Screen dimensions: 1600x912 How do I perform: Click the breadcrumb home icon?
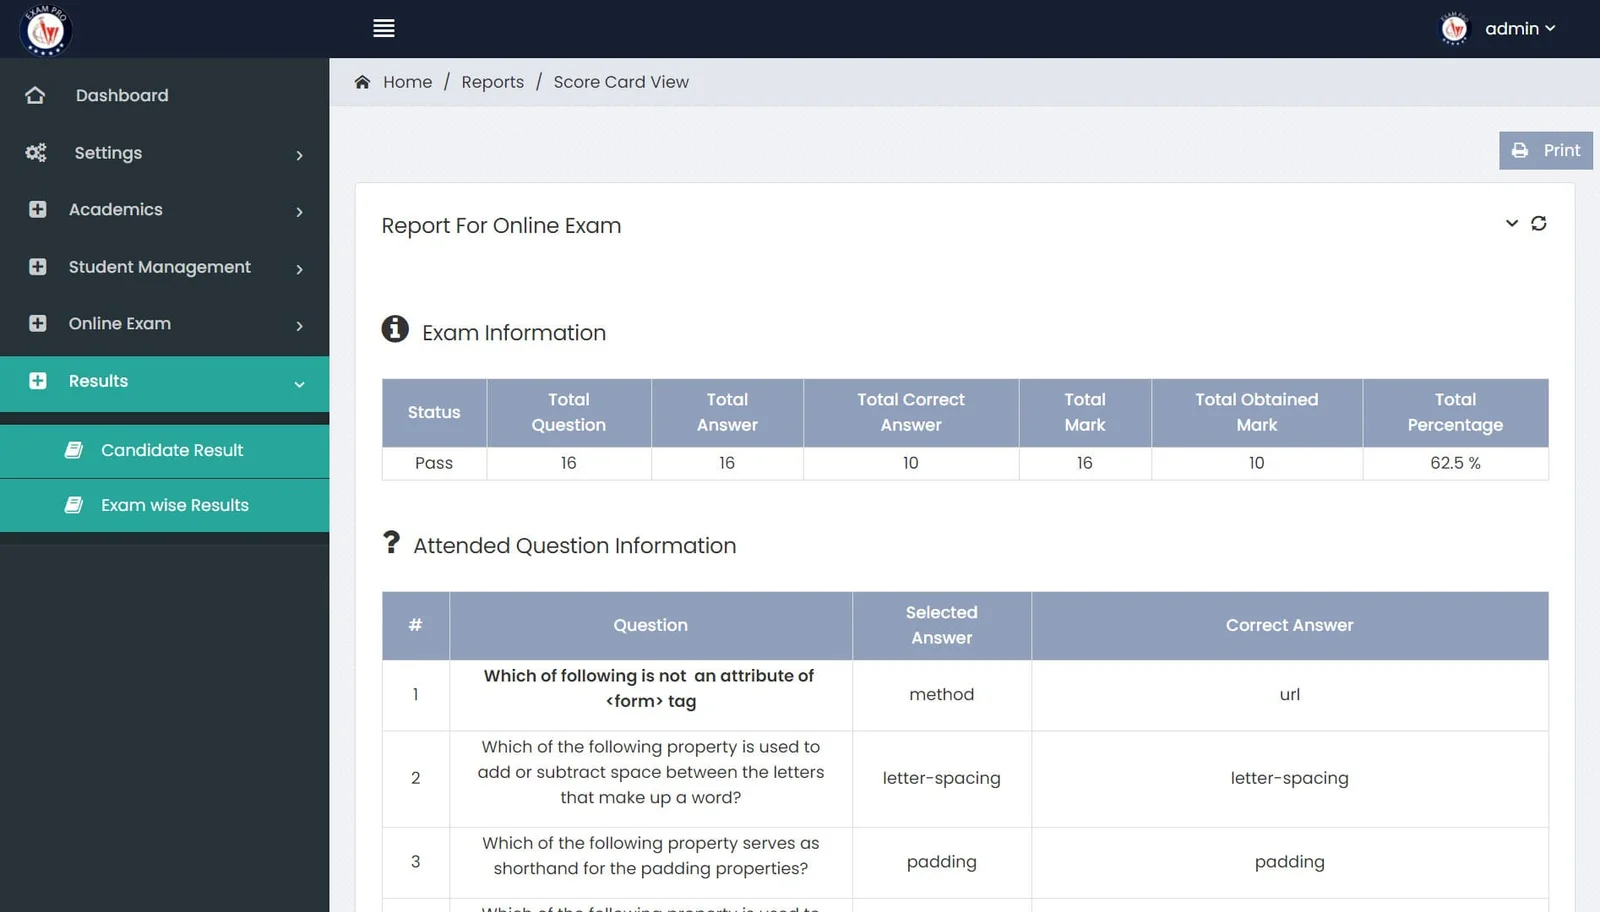[362, 82]
